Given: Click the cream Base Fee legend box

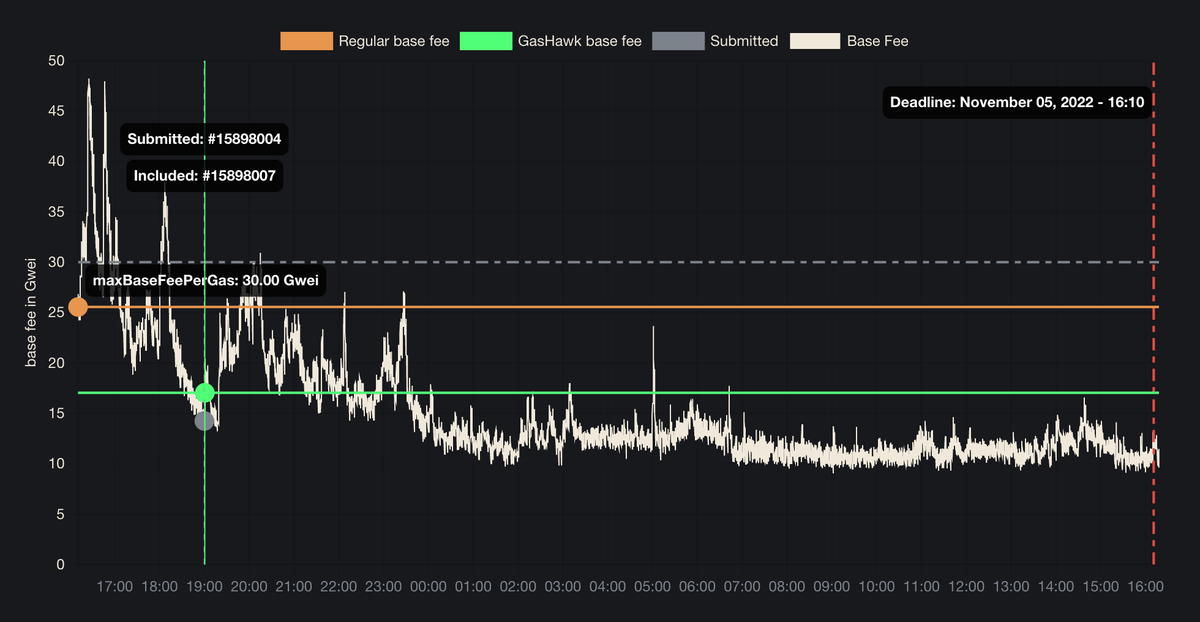Looking at the screenshot, I should pyautogui.click(x=814, y=41).
